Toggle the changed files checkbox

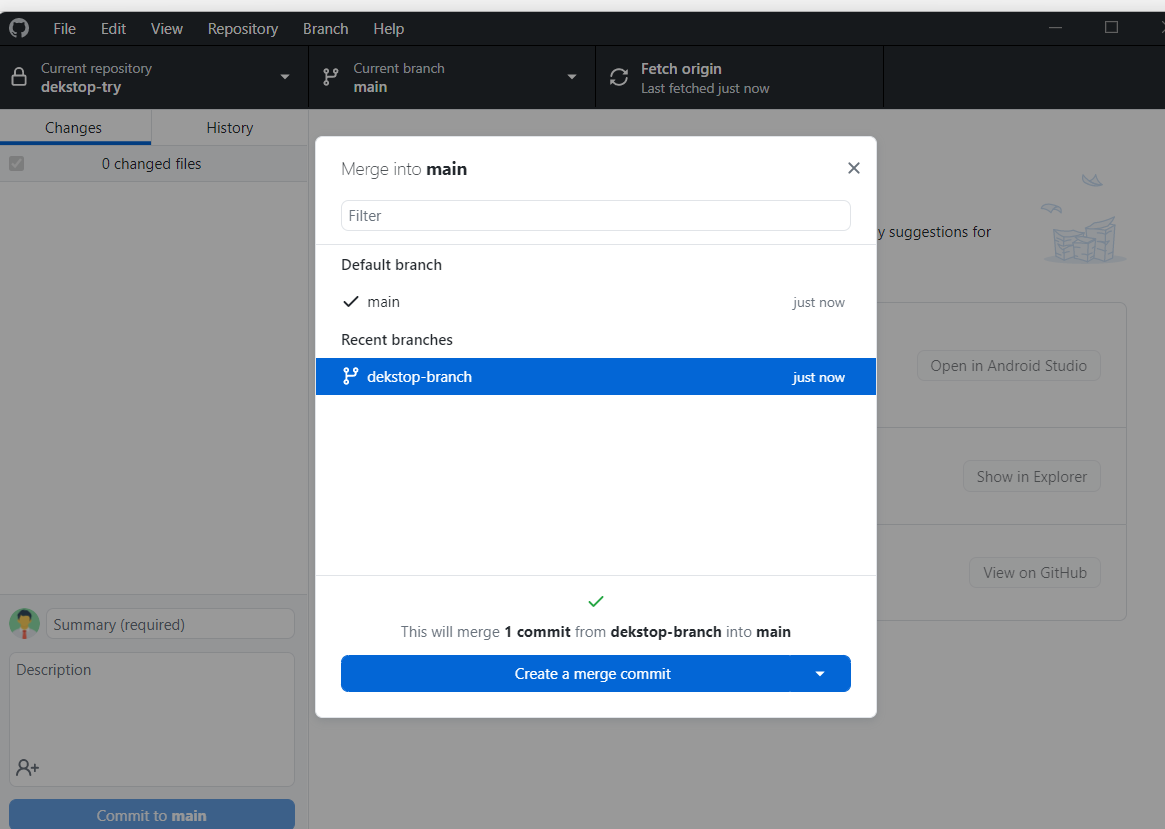[16, 163]
